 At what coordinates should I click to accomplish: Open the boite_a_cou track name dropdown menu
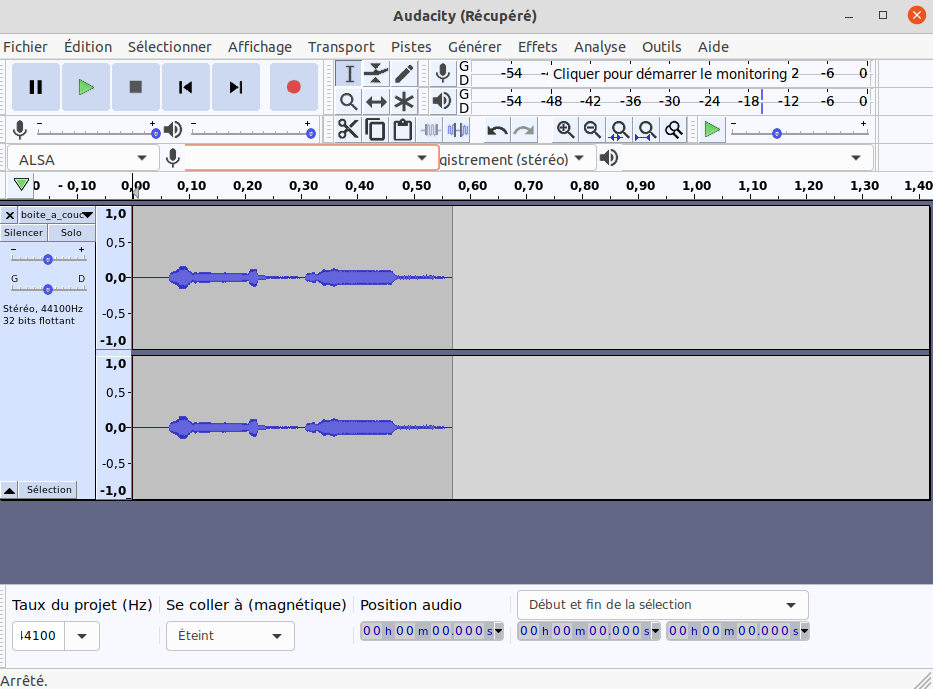point(57,215)
